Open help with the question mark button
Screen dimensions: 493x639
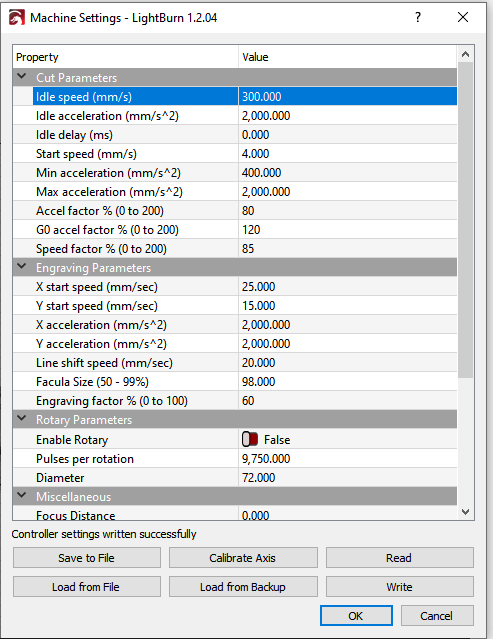[418, 17]
